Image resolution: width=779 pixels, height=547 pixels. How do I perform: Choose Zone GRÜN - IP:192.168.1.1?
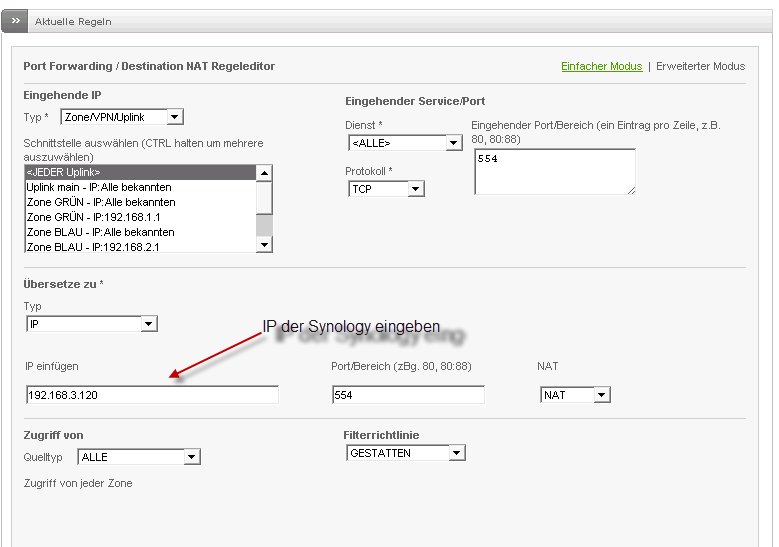pyautogui.click(x=140, y=217)
